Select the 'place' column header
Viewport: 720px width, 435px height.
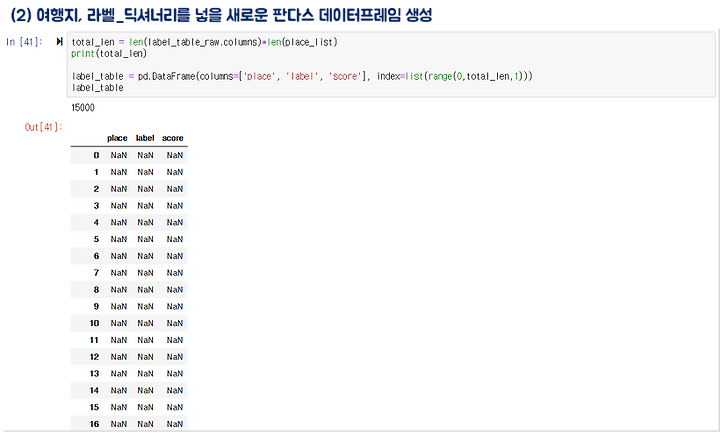[117, 138]
